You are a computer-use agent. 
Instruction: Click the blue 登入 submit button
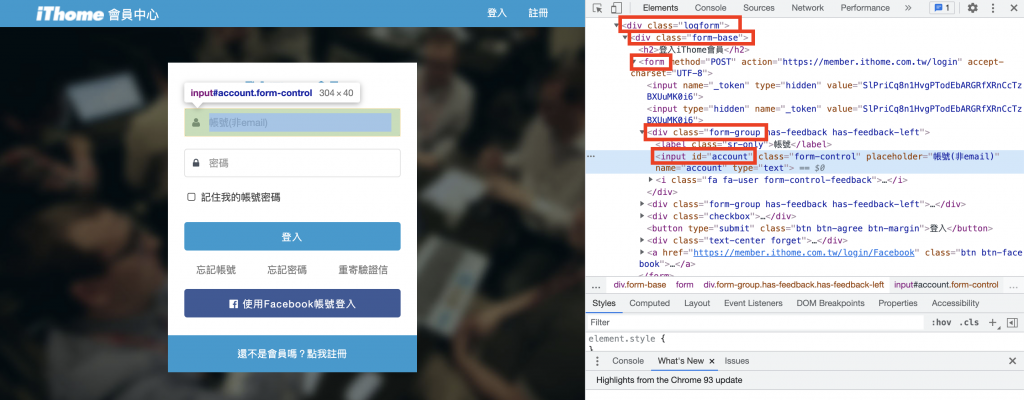[292, 237]
